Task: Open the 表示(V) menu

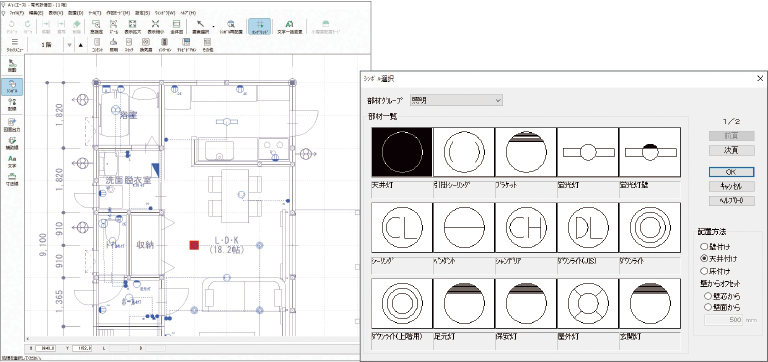Action: click(x=55, y=12)
